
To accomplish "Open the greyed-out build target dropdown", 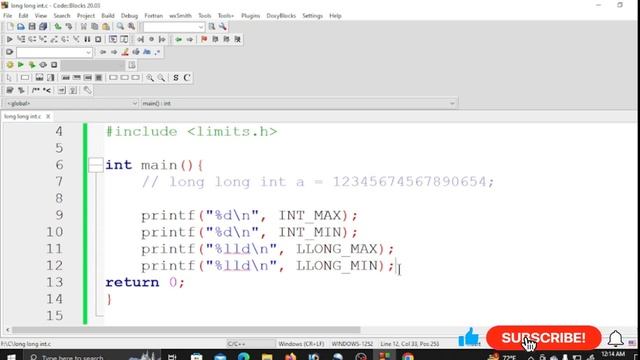I will coord(93,65).
